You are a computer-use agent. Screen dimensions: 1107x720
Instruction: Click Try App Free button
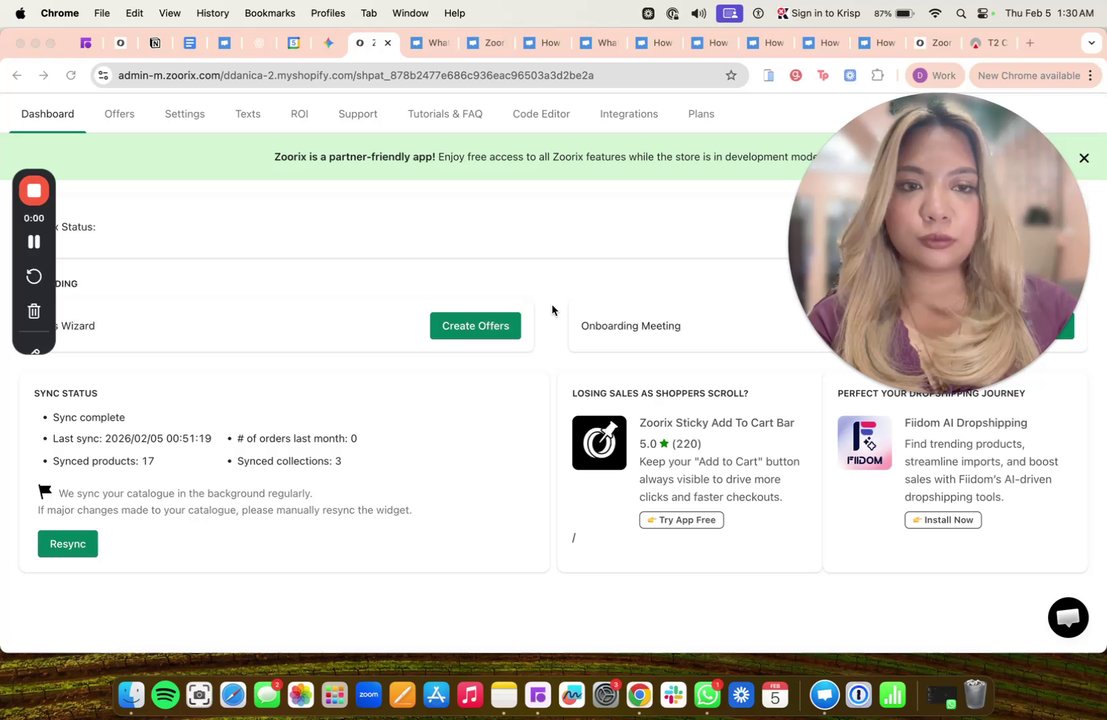pyautogui.click(x=681, y=520)
